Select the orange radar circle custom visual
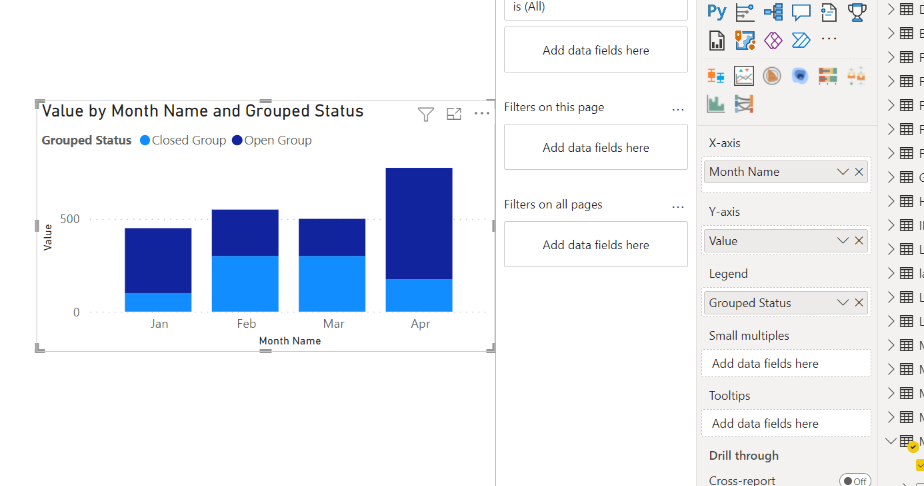The height and width of the screenshot is (486, 924). (x=772, y=76)
